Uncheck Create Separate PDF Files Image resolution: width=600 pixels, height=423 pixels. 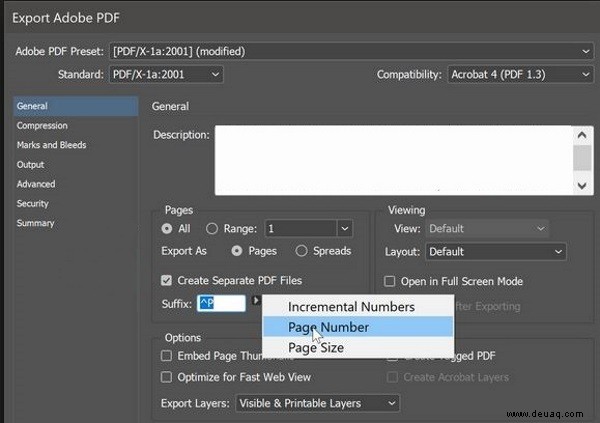[166, 280]
